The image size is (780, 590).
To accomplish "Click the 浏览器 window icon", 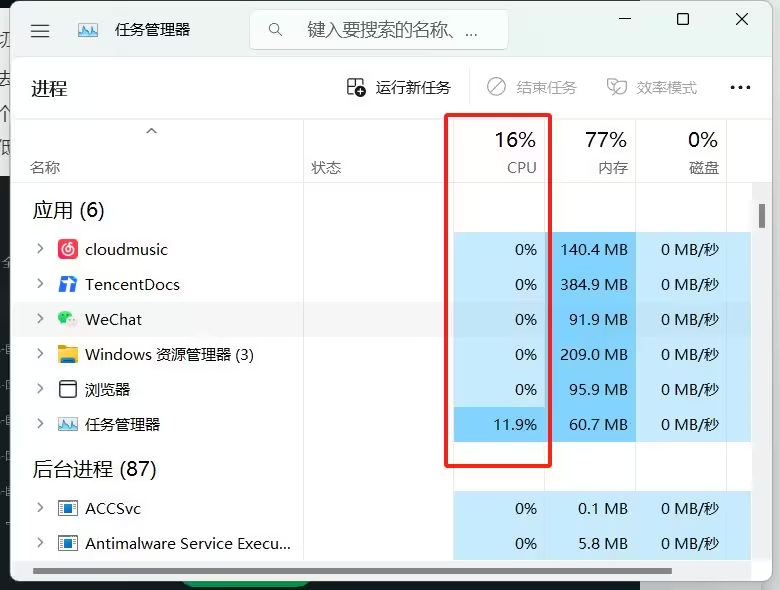I will pos(68,389).
